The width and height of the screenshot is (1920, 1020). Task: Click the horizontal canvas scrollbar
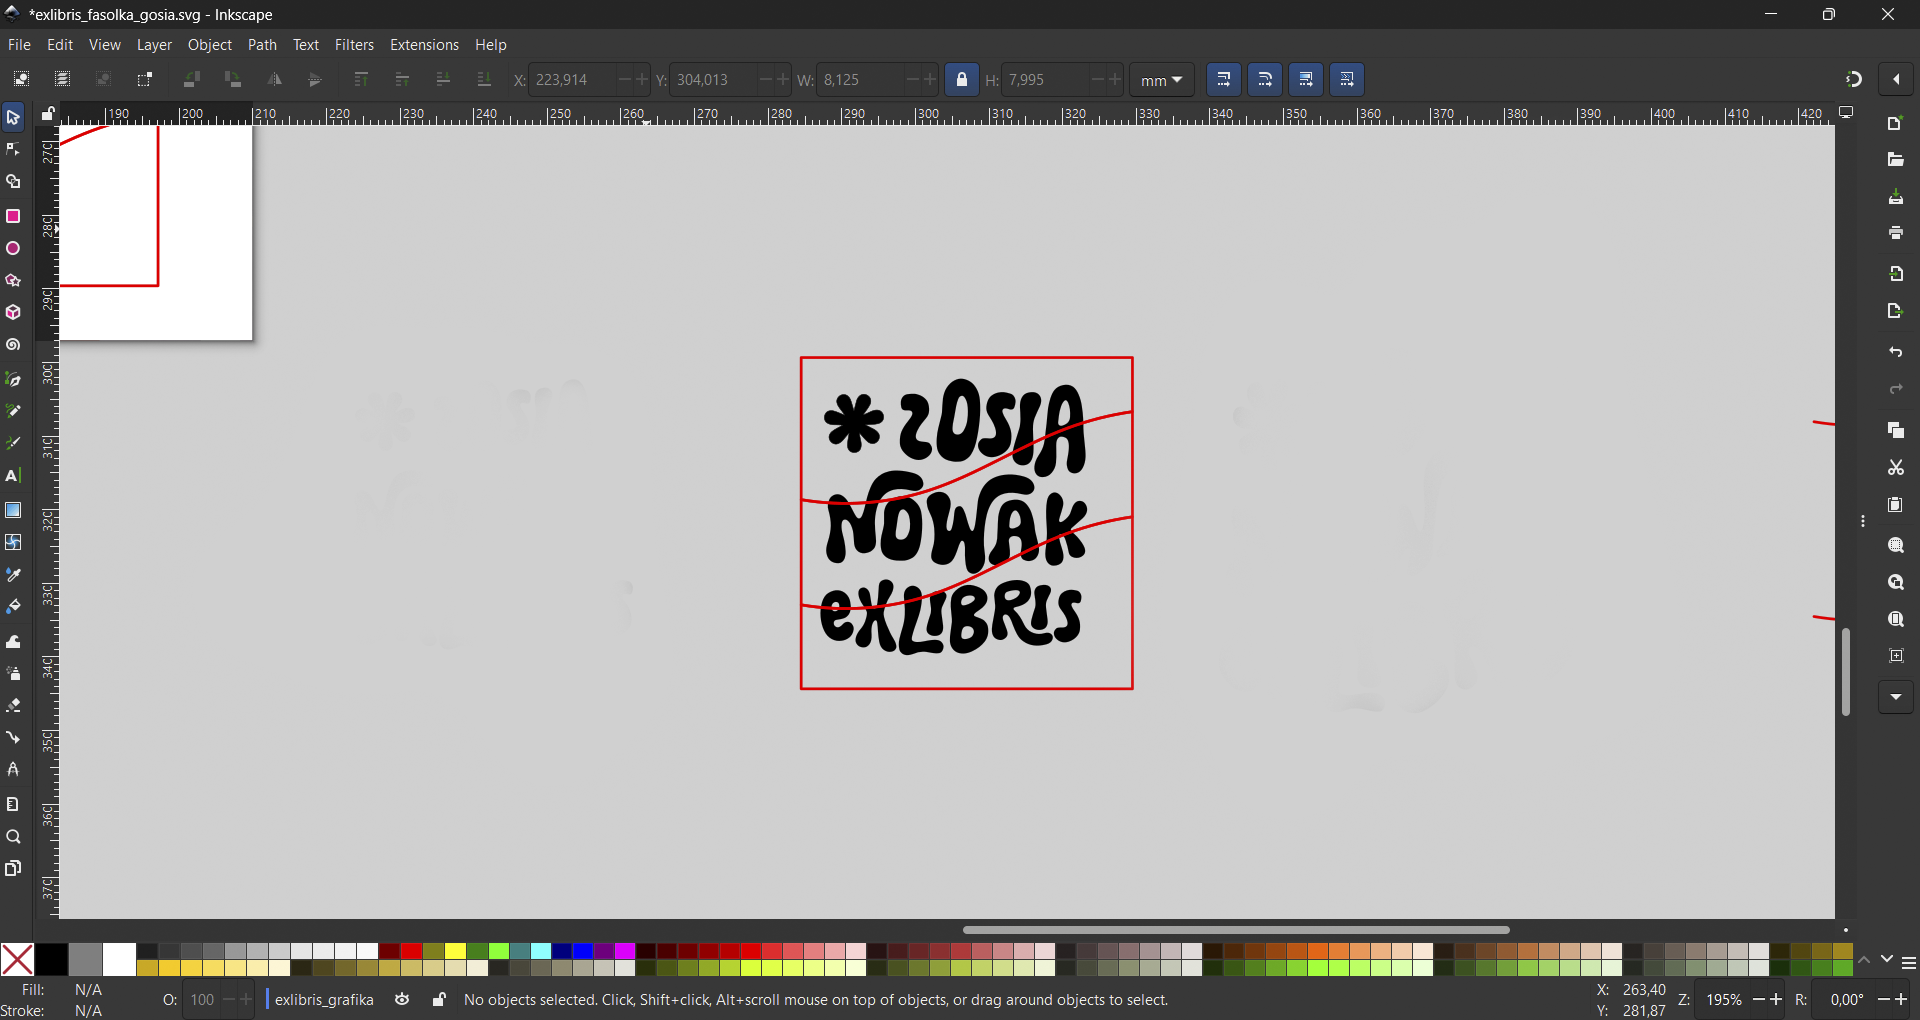(x=1236, y=930)
